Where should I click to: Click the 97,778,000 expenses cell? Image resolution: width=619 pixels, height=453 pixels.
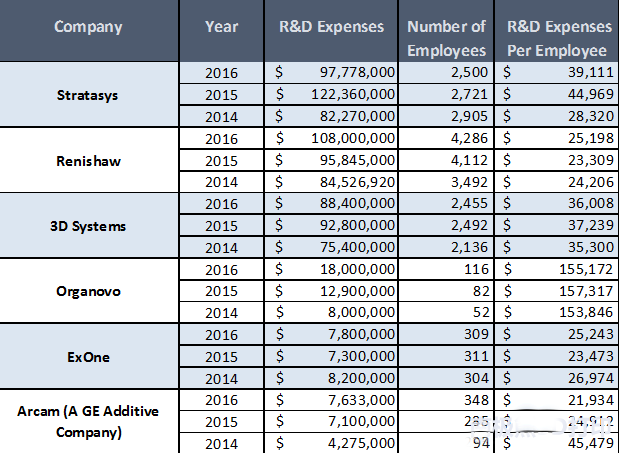pos(331,73)
